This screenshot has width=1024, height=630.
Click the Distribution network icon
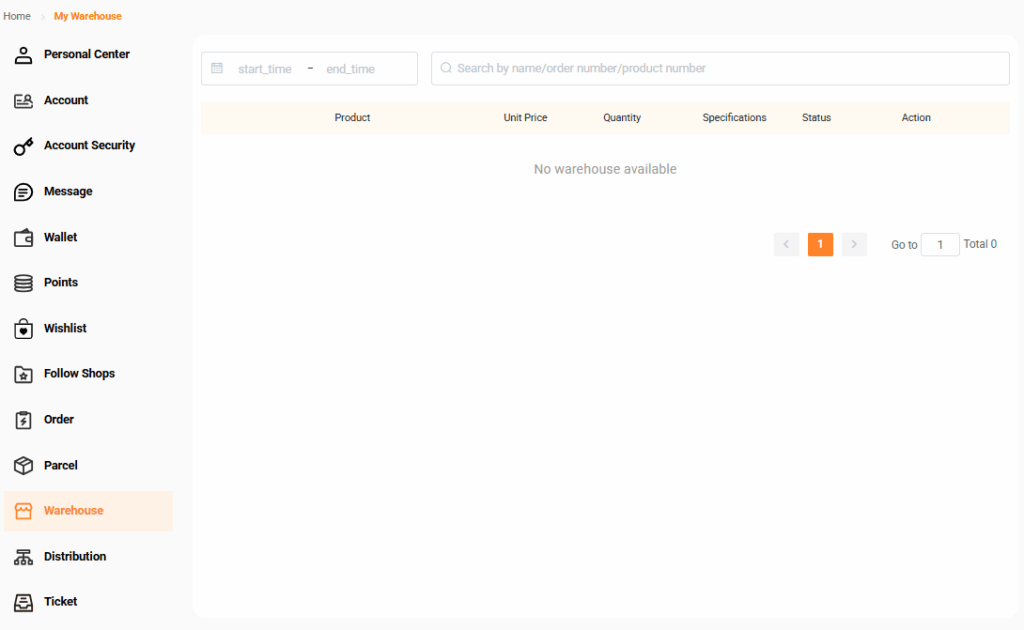pyautogui.click(x=23, y=557)
